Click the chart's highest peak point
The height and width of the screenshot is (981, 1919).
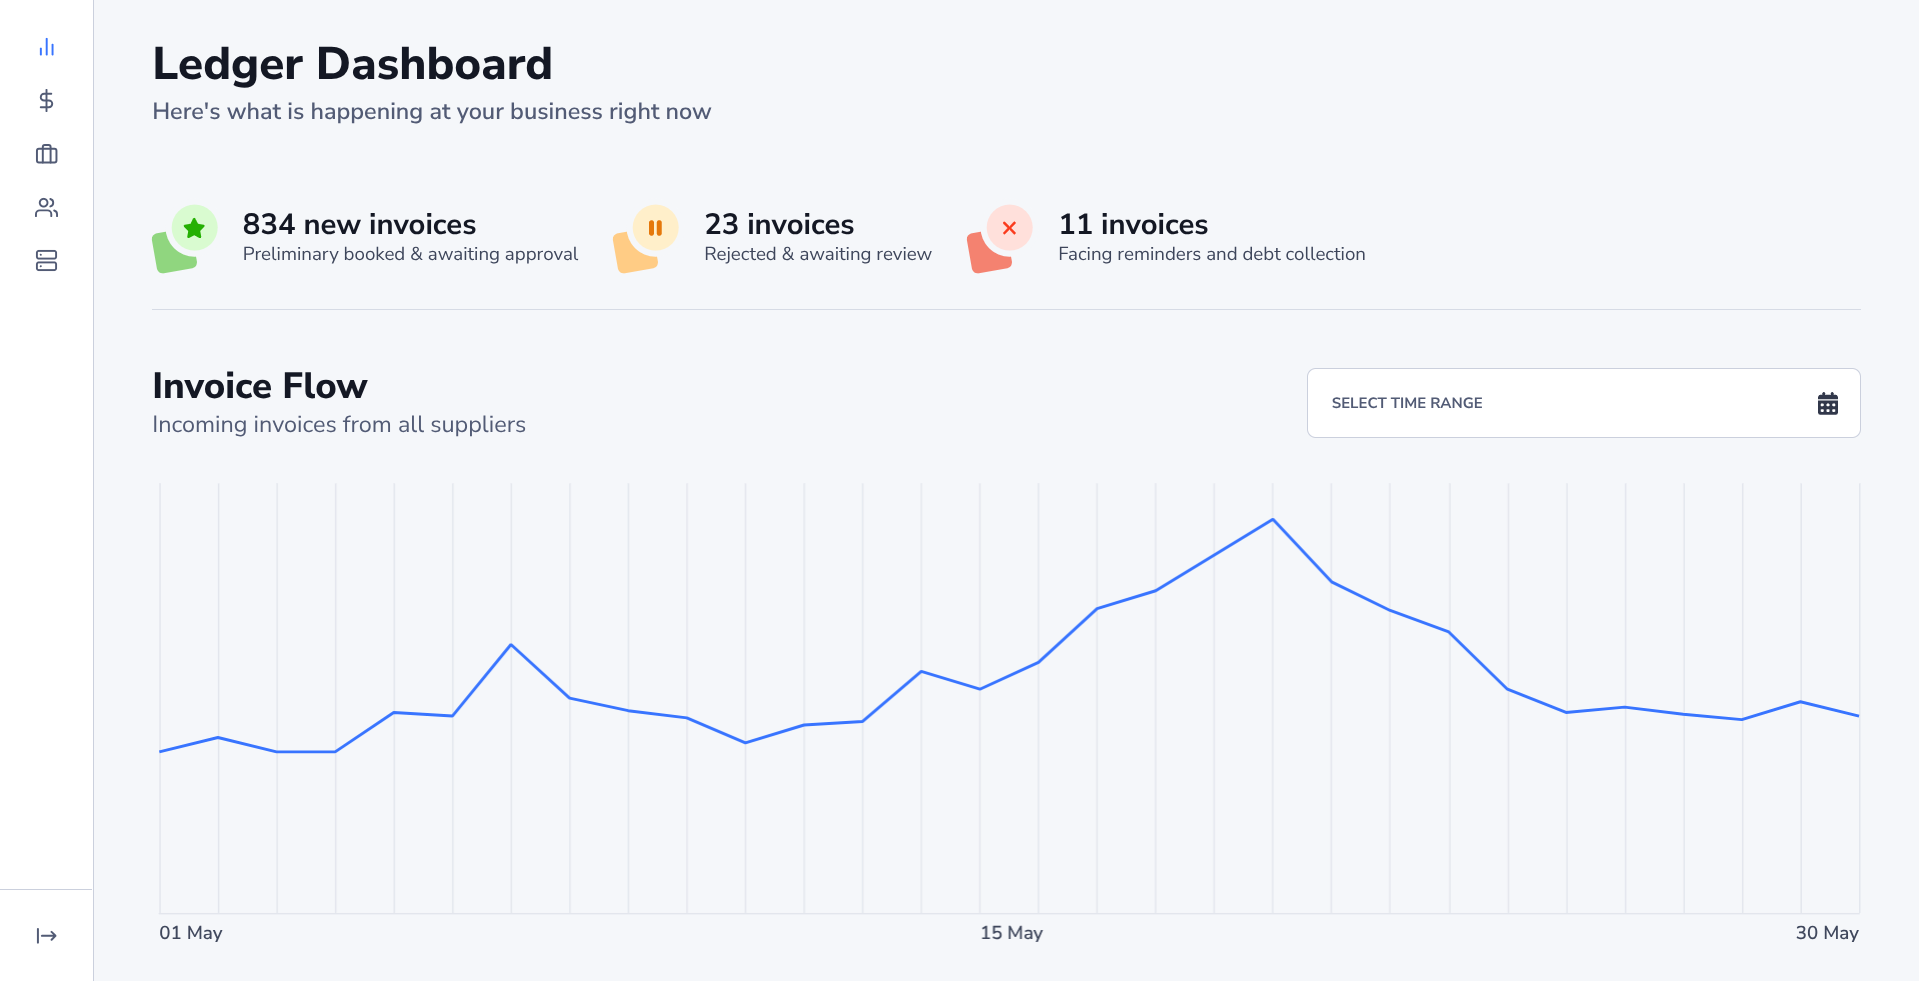point(1273,519)
